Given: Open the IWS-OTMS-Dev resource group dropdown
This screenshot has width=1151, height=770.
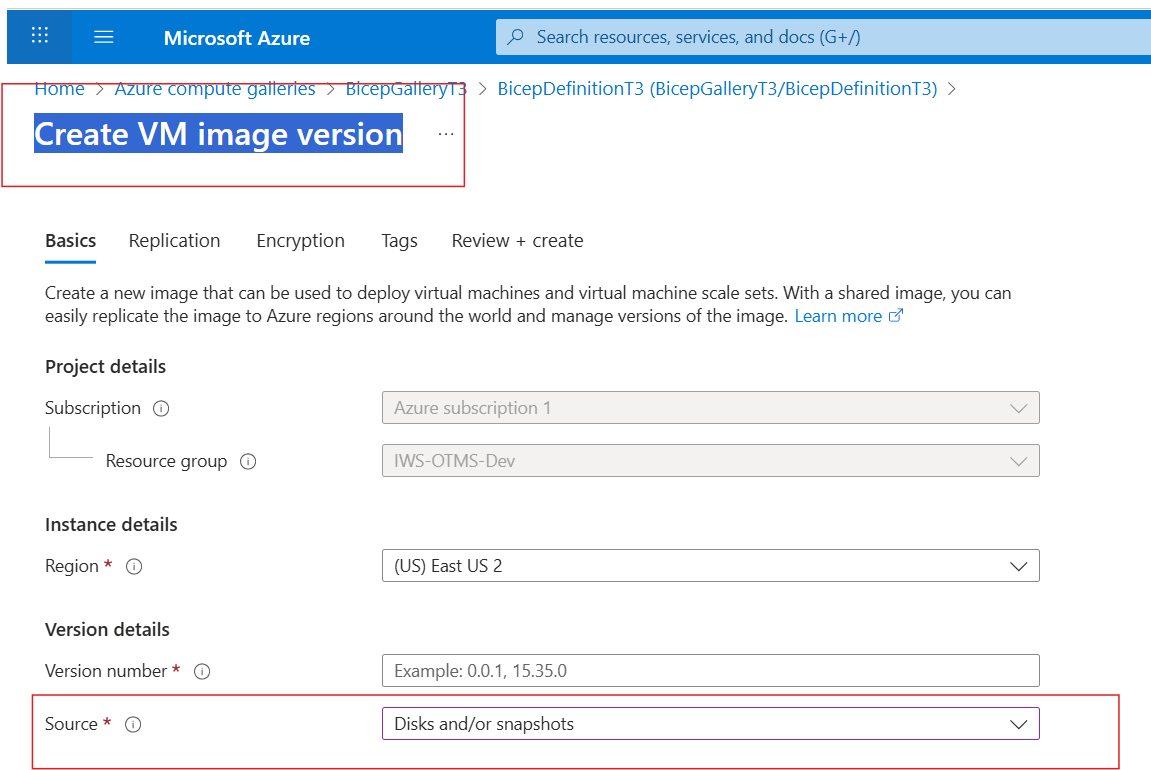Looking at the screenshot, I should pos(711,461).
